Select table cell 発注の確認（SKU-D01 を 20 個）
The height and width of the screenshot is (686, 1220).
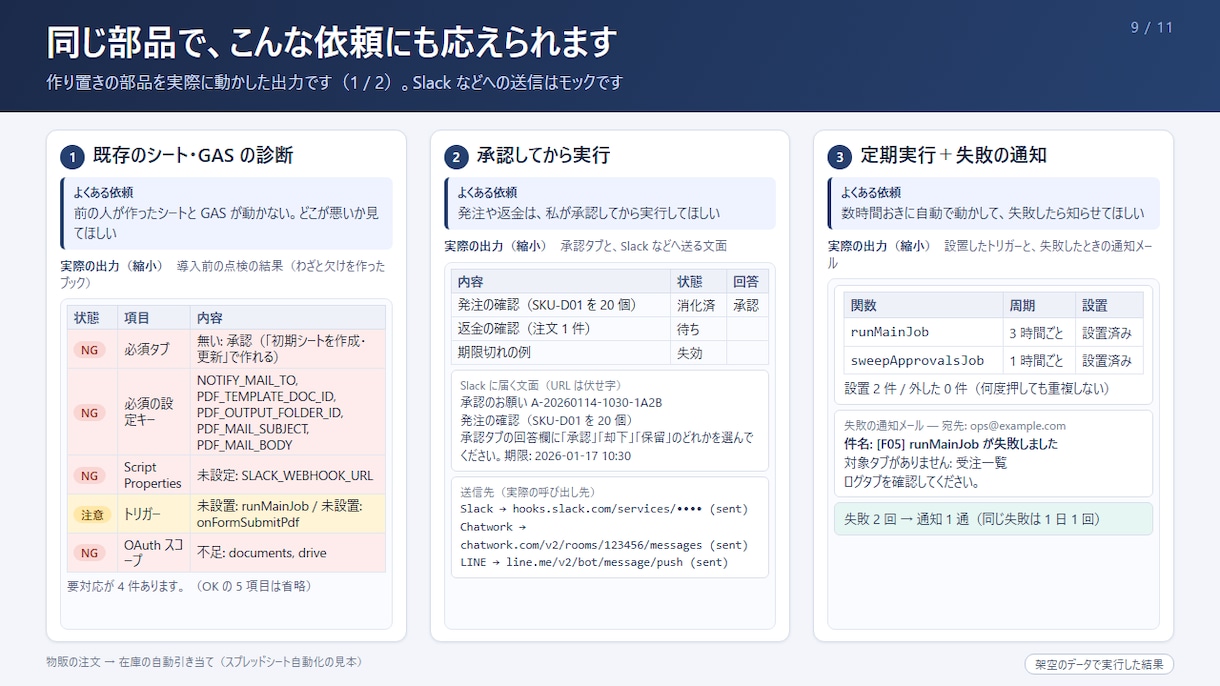coord(560,305)
